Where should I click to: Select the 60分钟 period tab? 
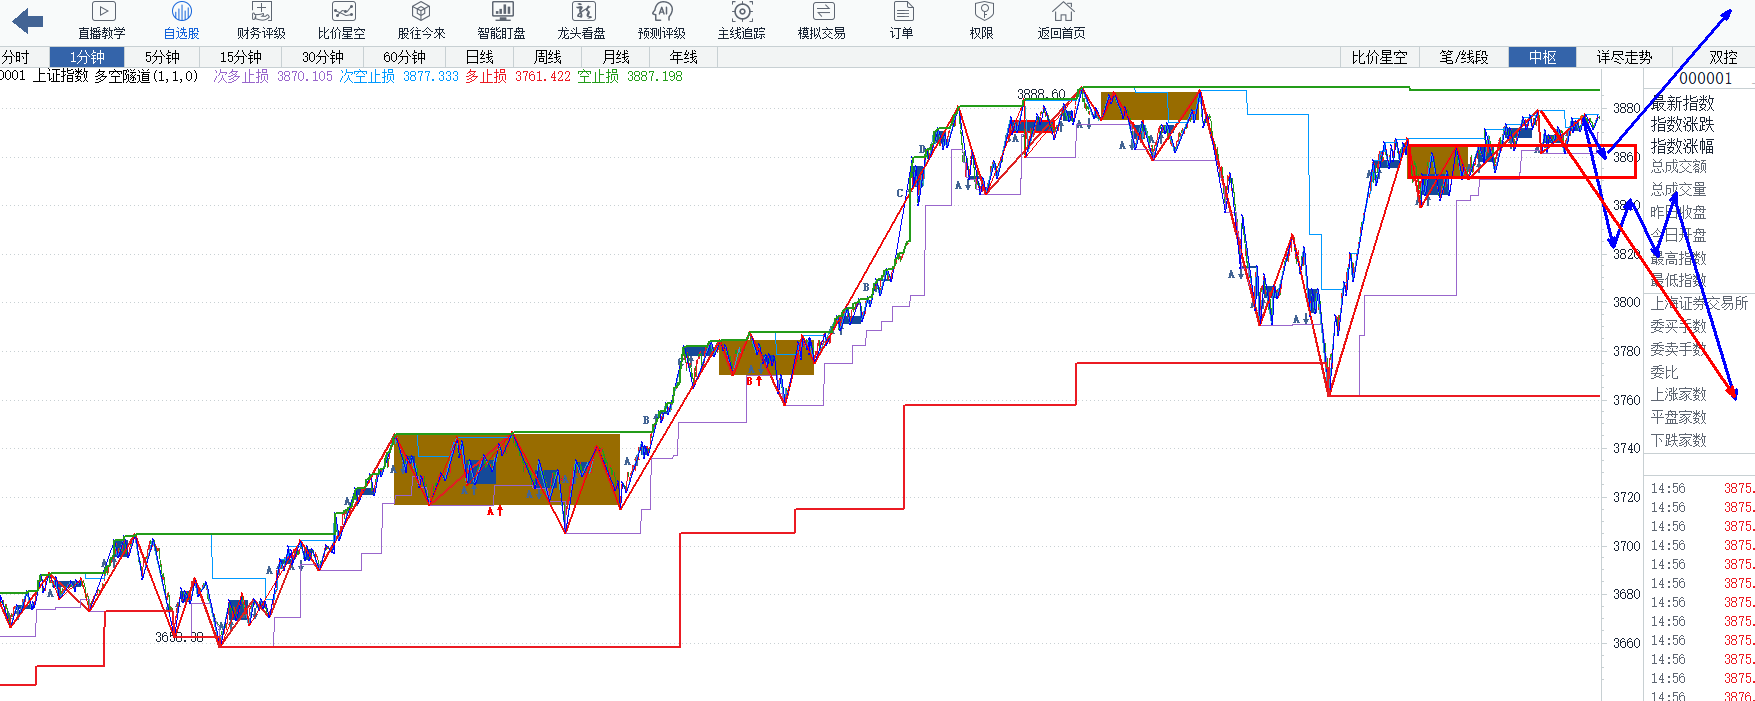[405, 57]
